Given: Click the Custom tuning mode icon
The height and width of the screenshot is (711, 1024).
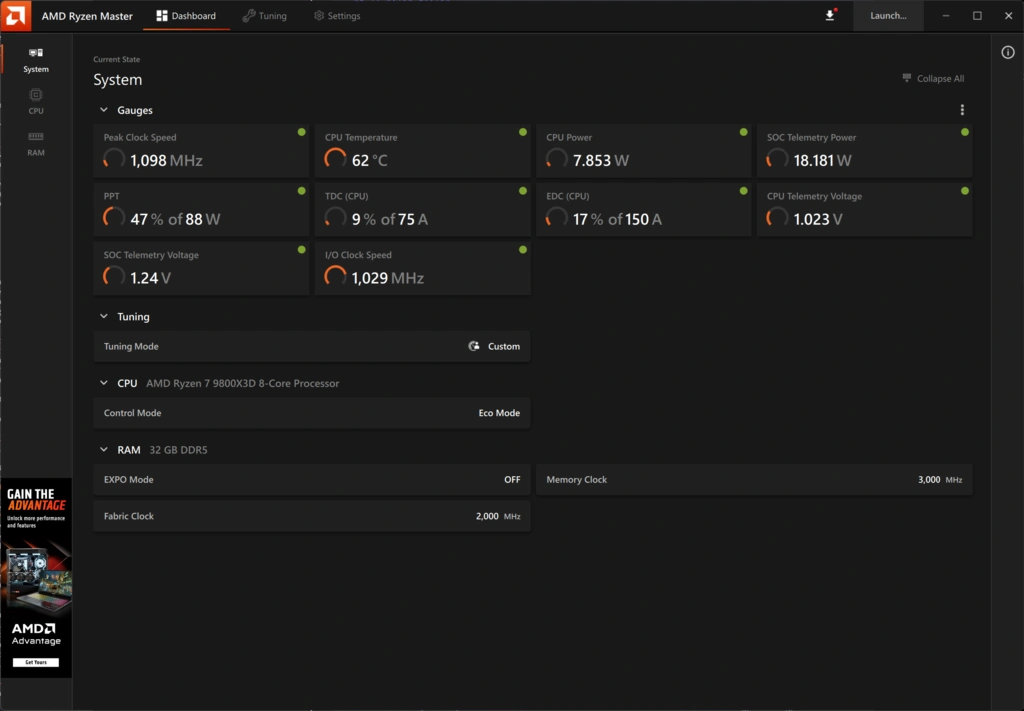Looking at the screenshot, I should pyautogui.click(x=473, y=346).
